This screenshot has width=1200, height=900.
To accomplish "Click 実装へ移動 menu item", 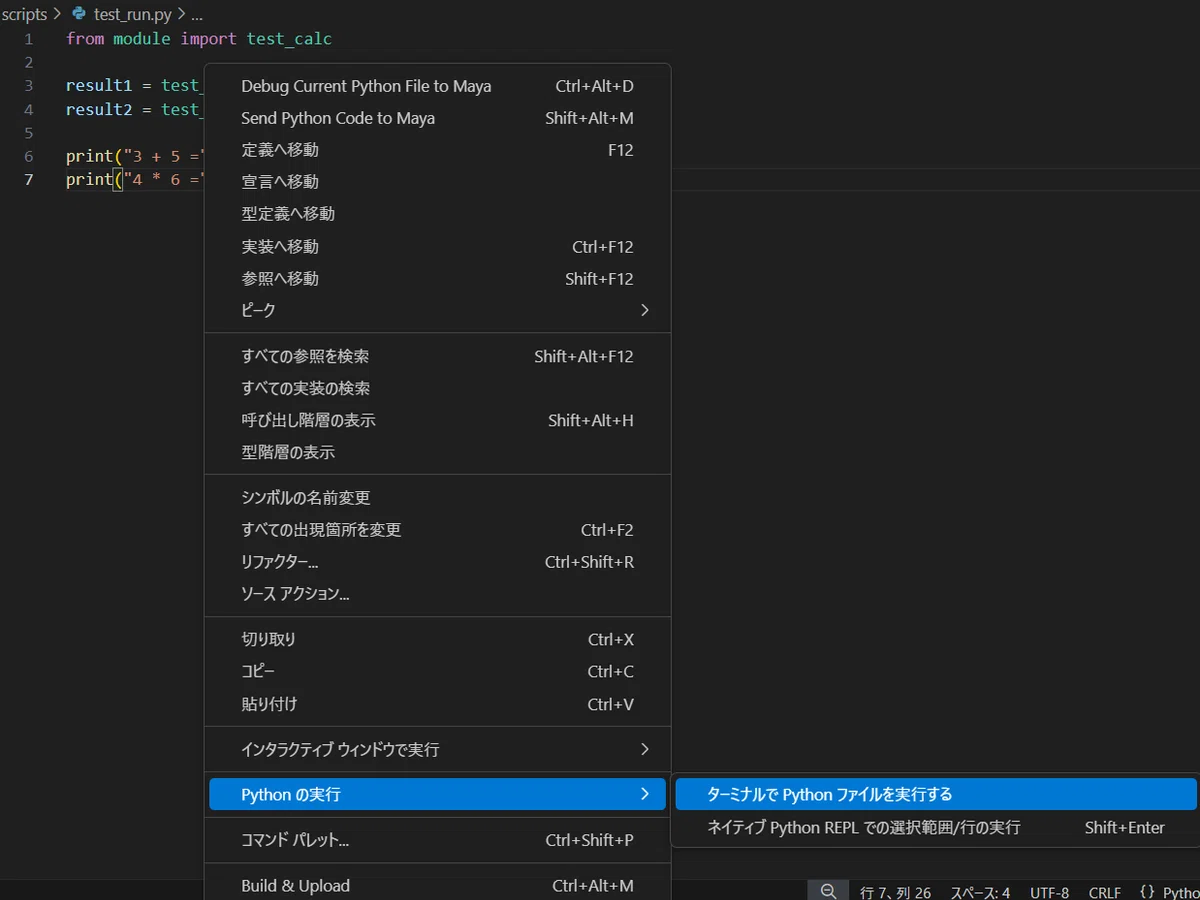I will (x=437, y=246).
